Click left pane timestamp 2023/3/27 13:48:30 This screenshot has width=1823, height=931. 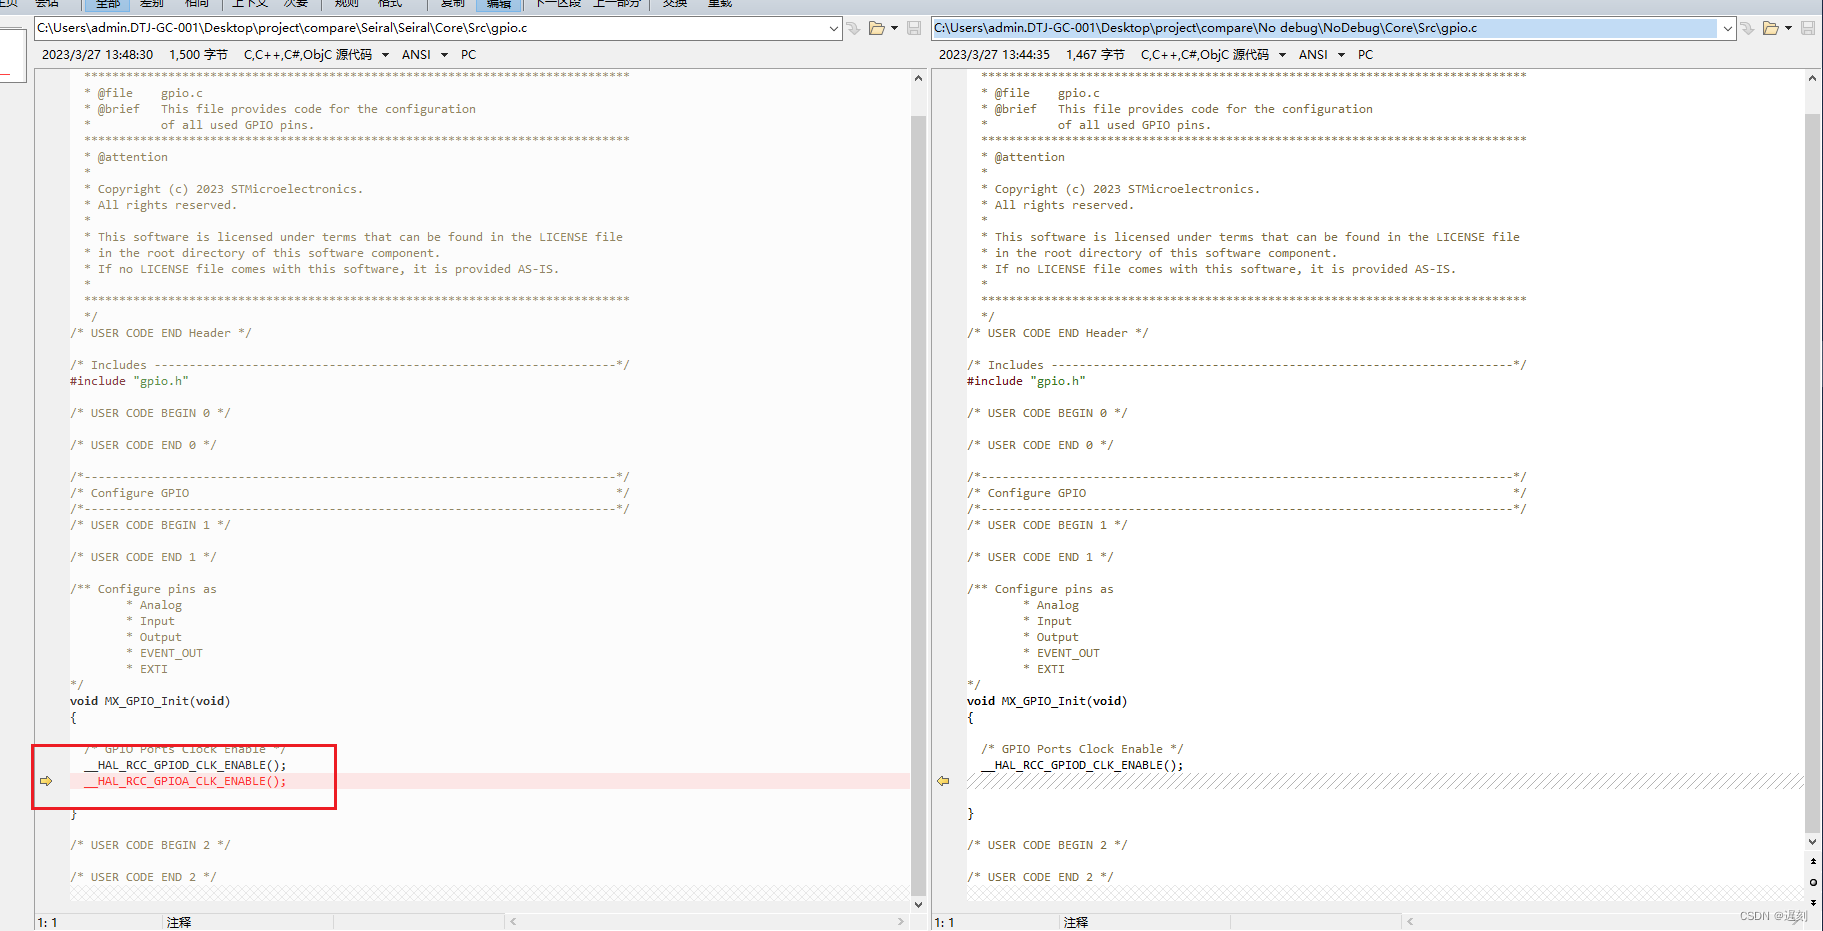pos(97,55)
